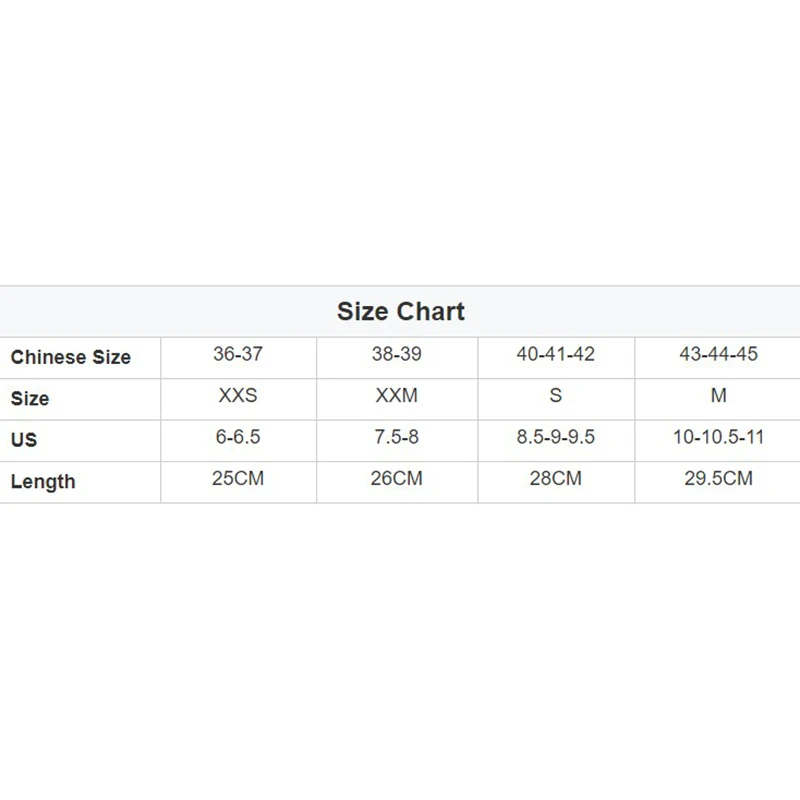This screenshot has width=800, height=800.
Task: Click the M size cell
Action: (x=718, y=396)
